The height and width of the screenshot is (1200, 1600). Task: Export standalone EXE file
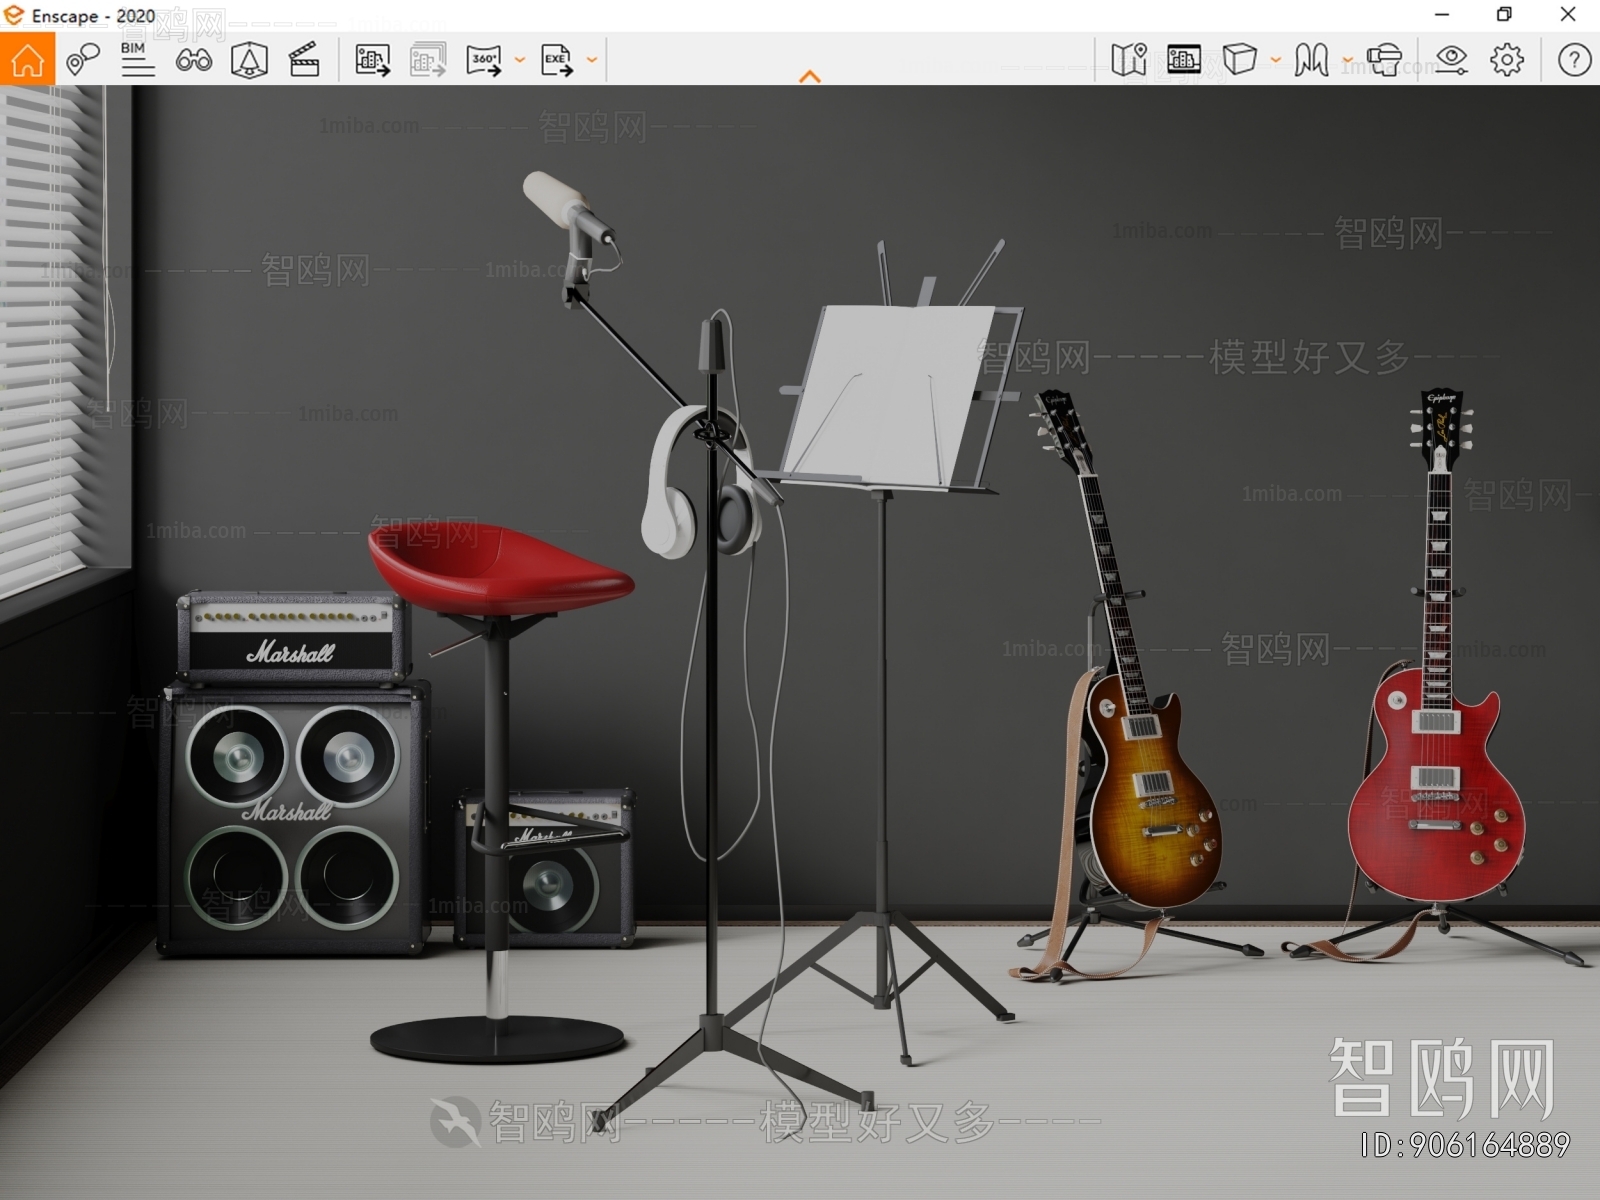[x=557, y=60]
